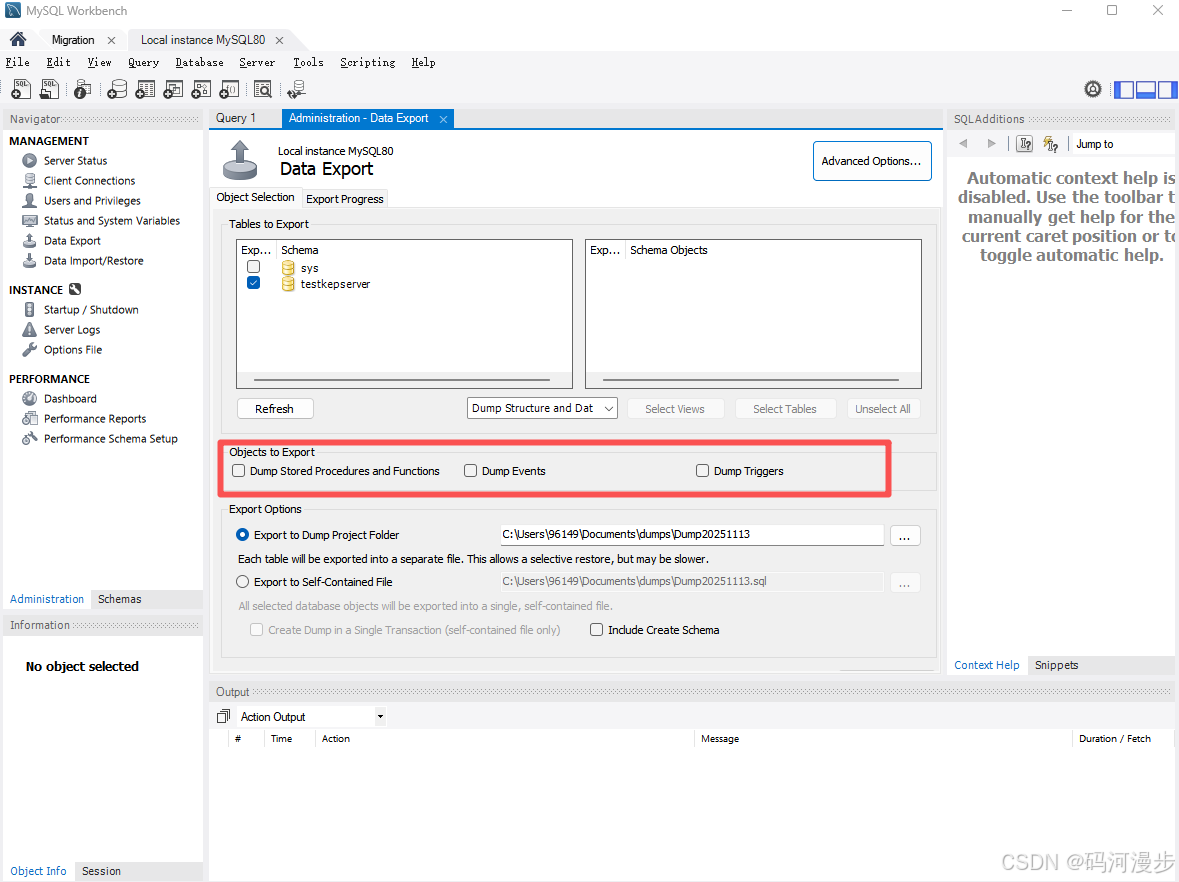Open Server Logs in Navigator
Image resolution: width=1179 pixels, height=882 pixels.
(71, 329)
